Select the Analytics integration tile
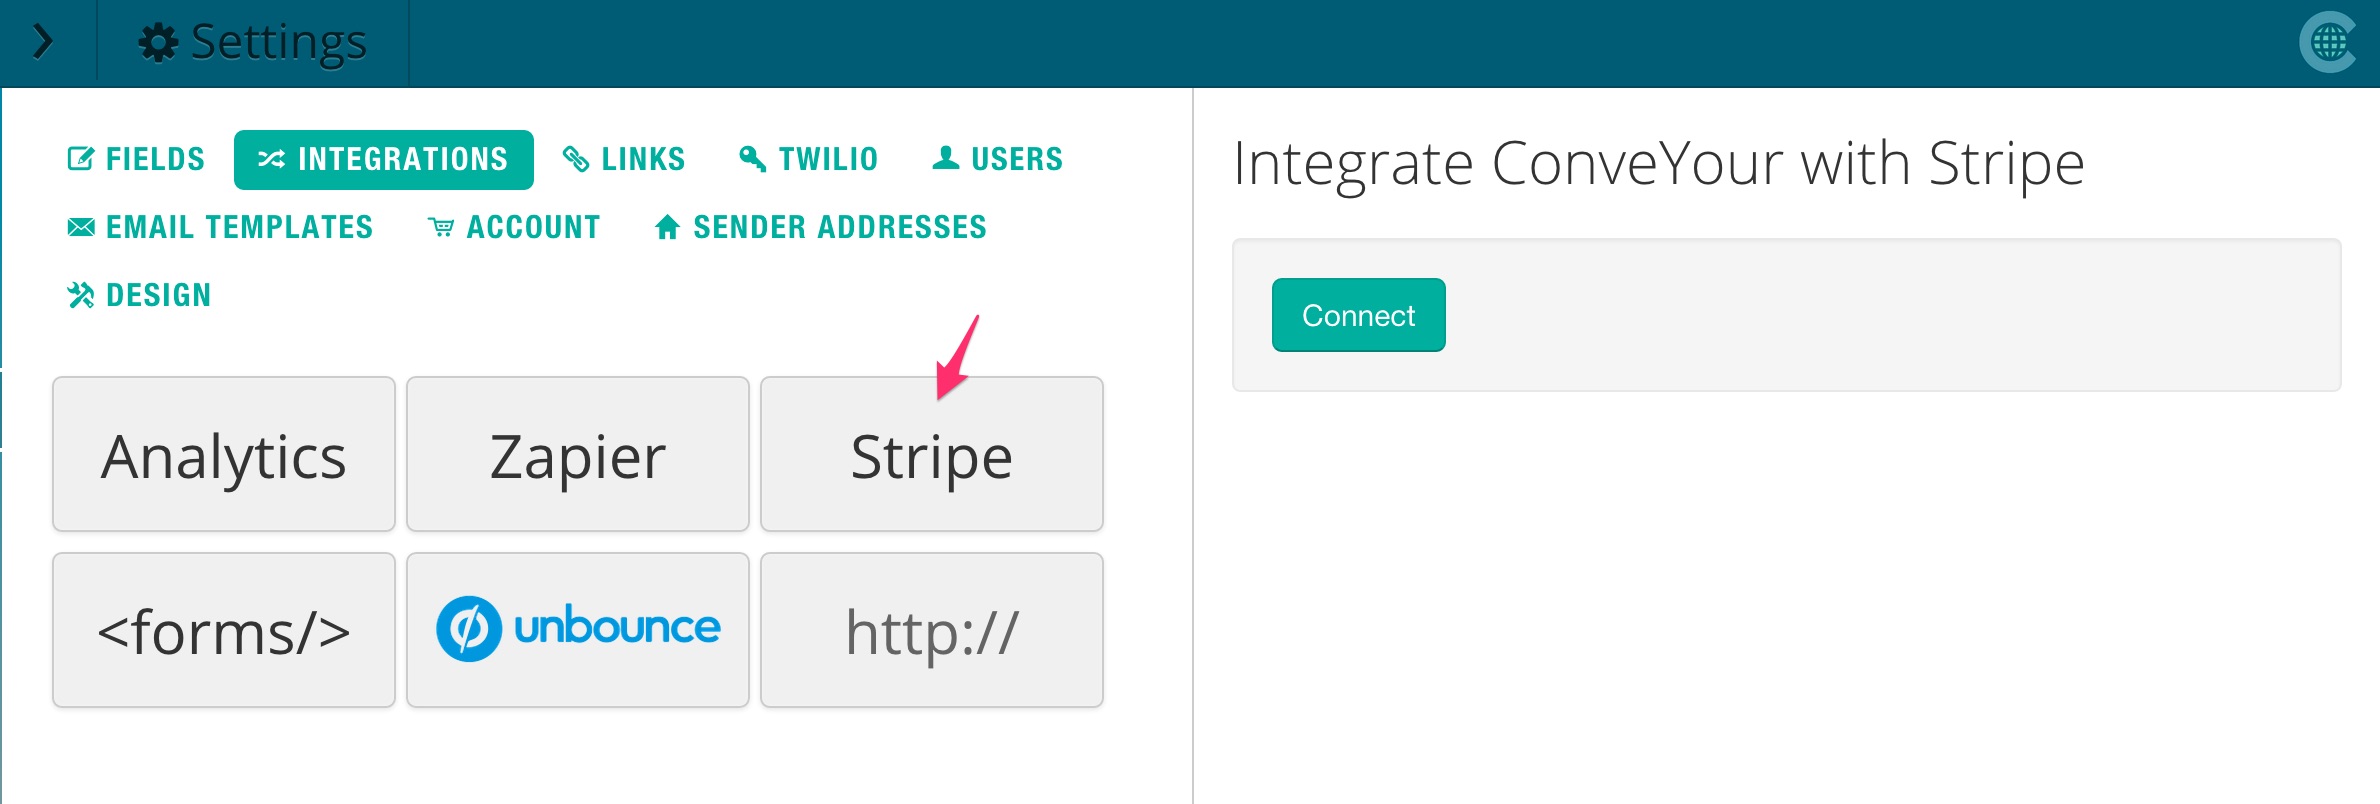Viewport: 2380px width, 804px height. tap(224, 454)
